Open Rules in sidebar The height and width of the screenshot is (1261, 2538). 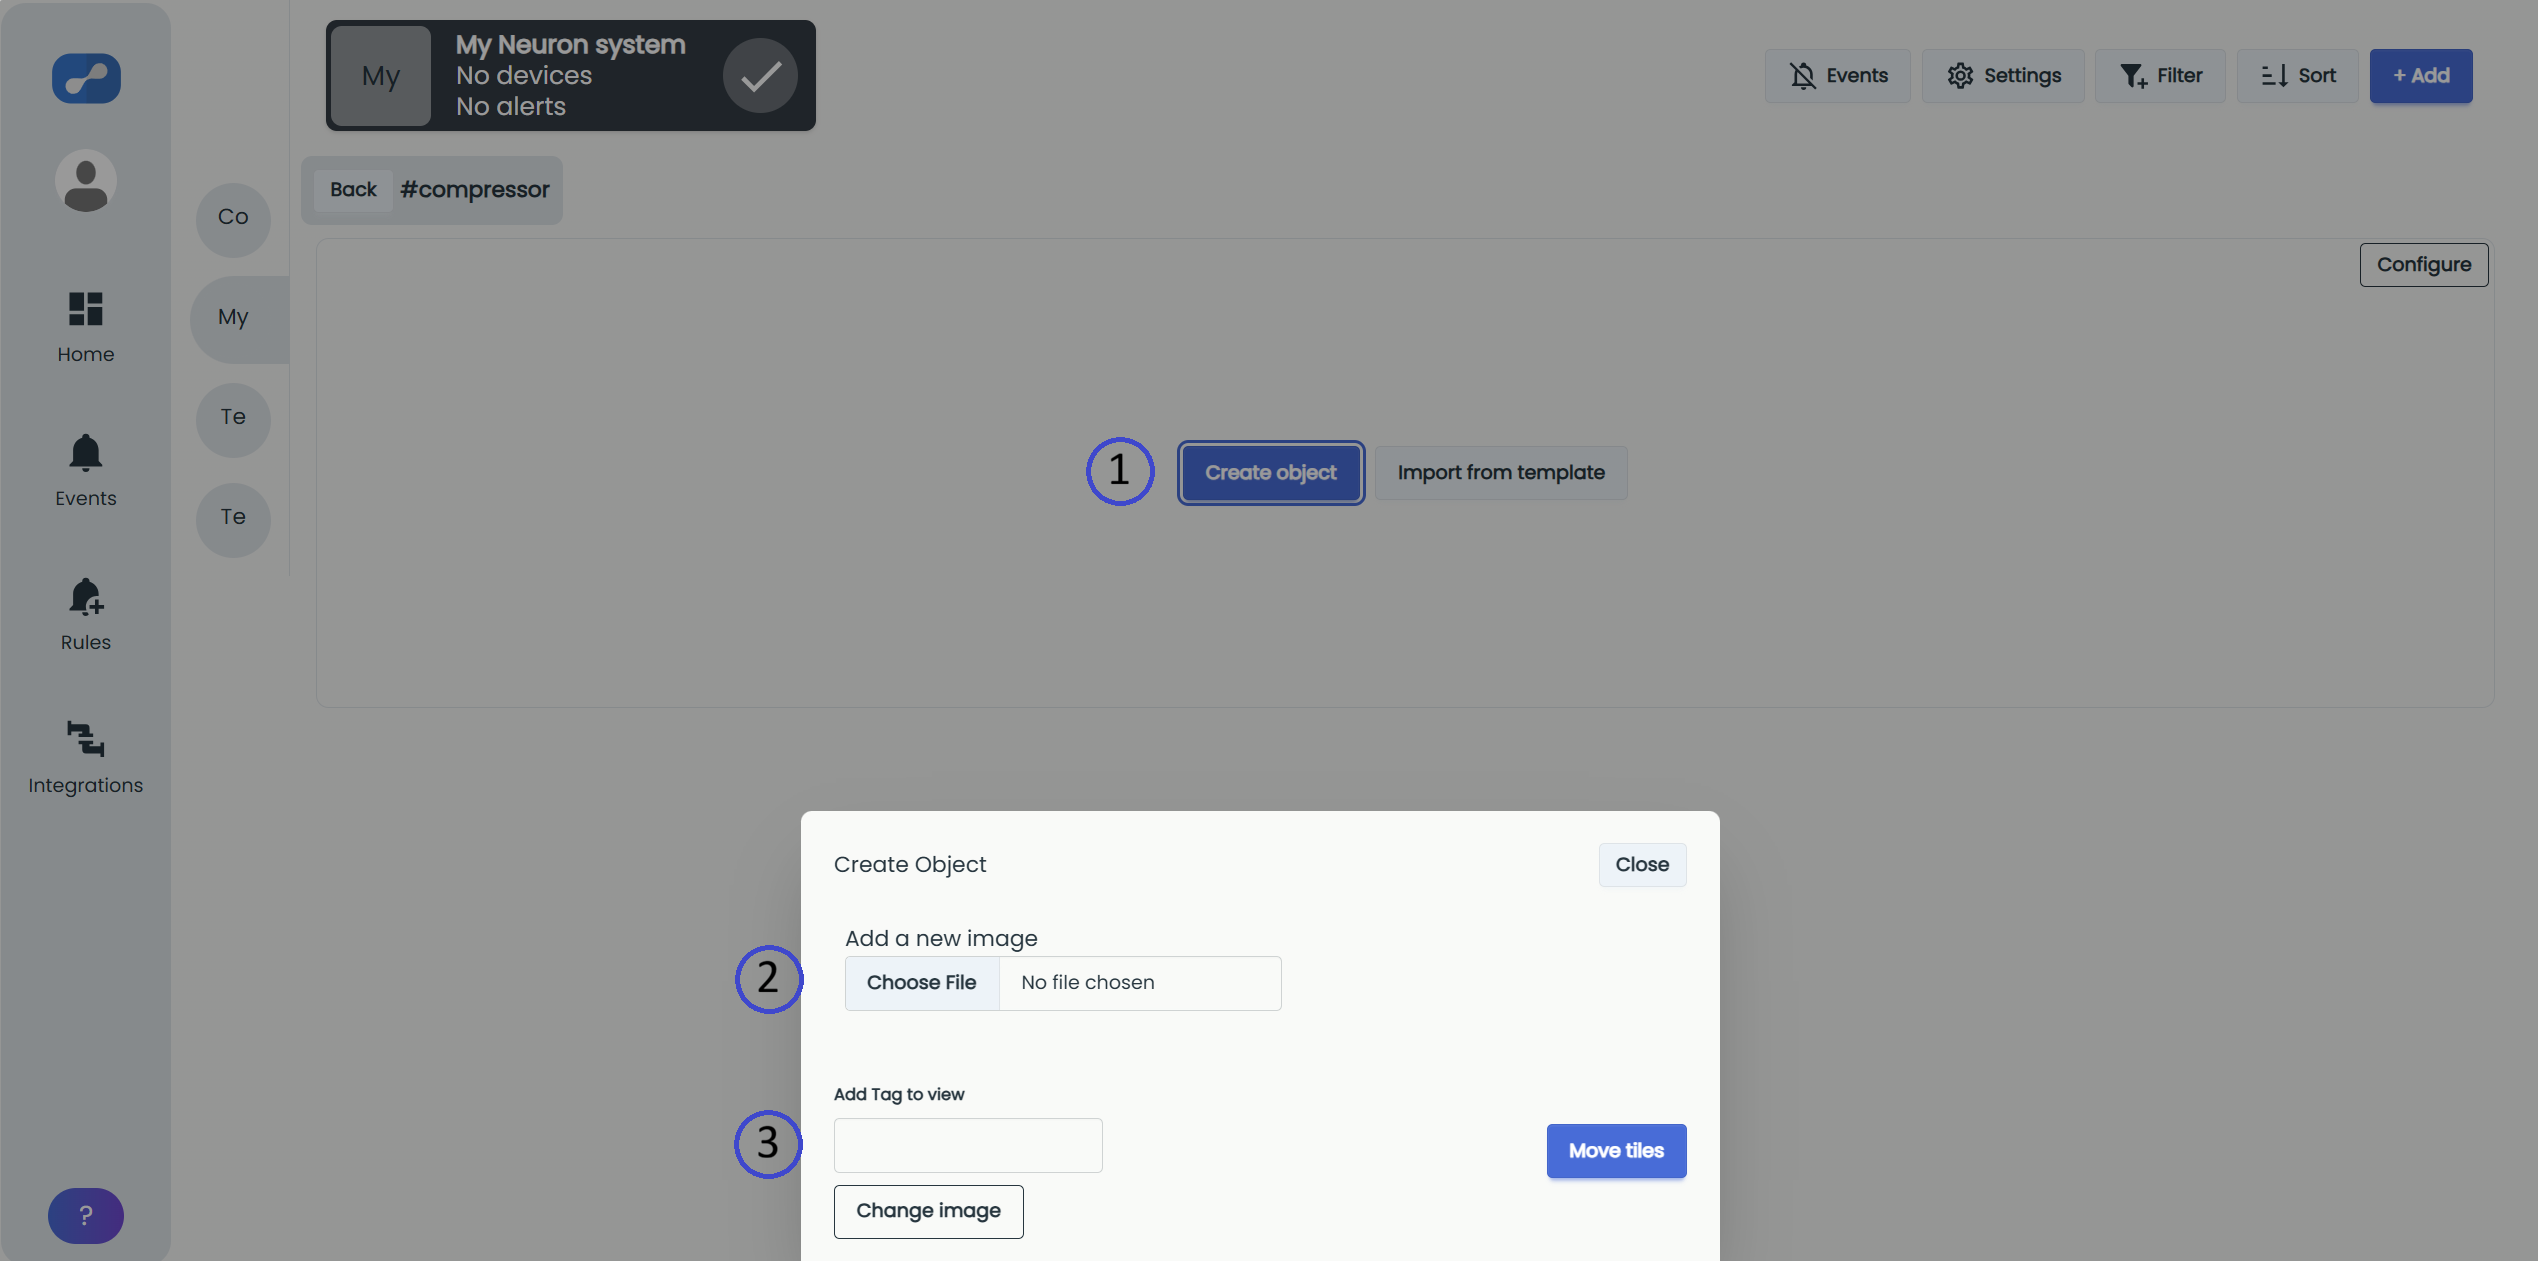click(86, 615)
